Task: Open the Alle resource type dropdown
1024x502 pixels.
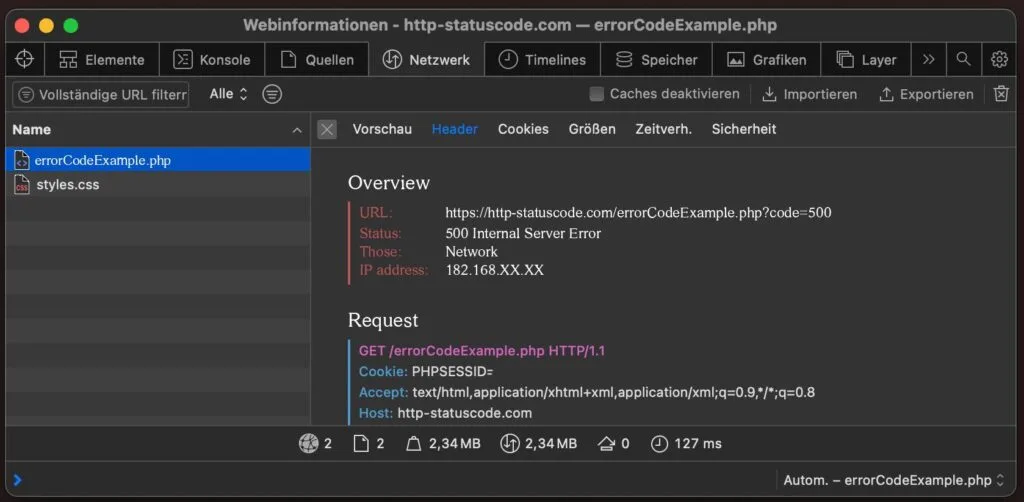Action: point(228,94)
